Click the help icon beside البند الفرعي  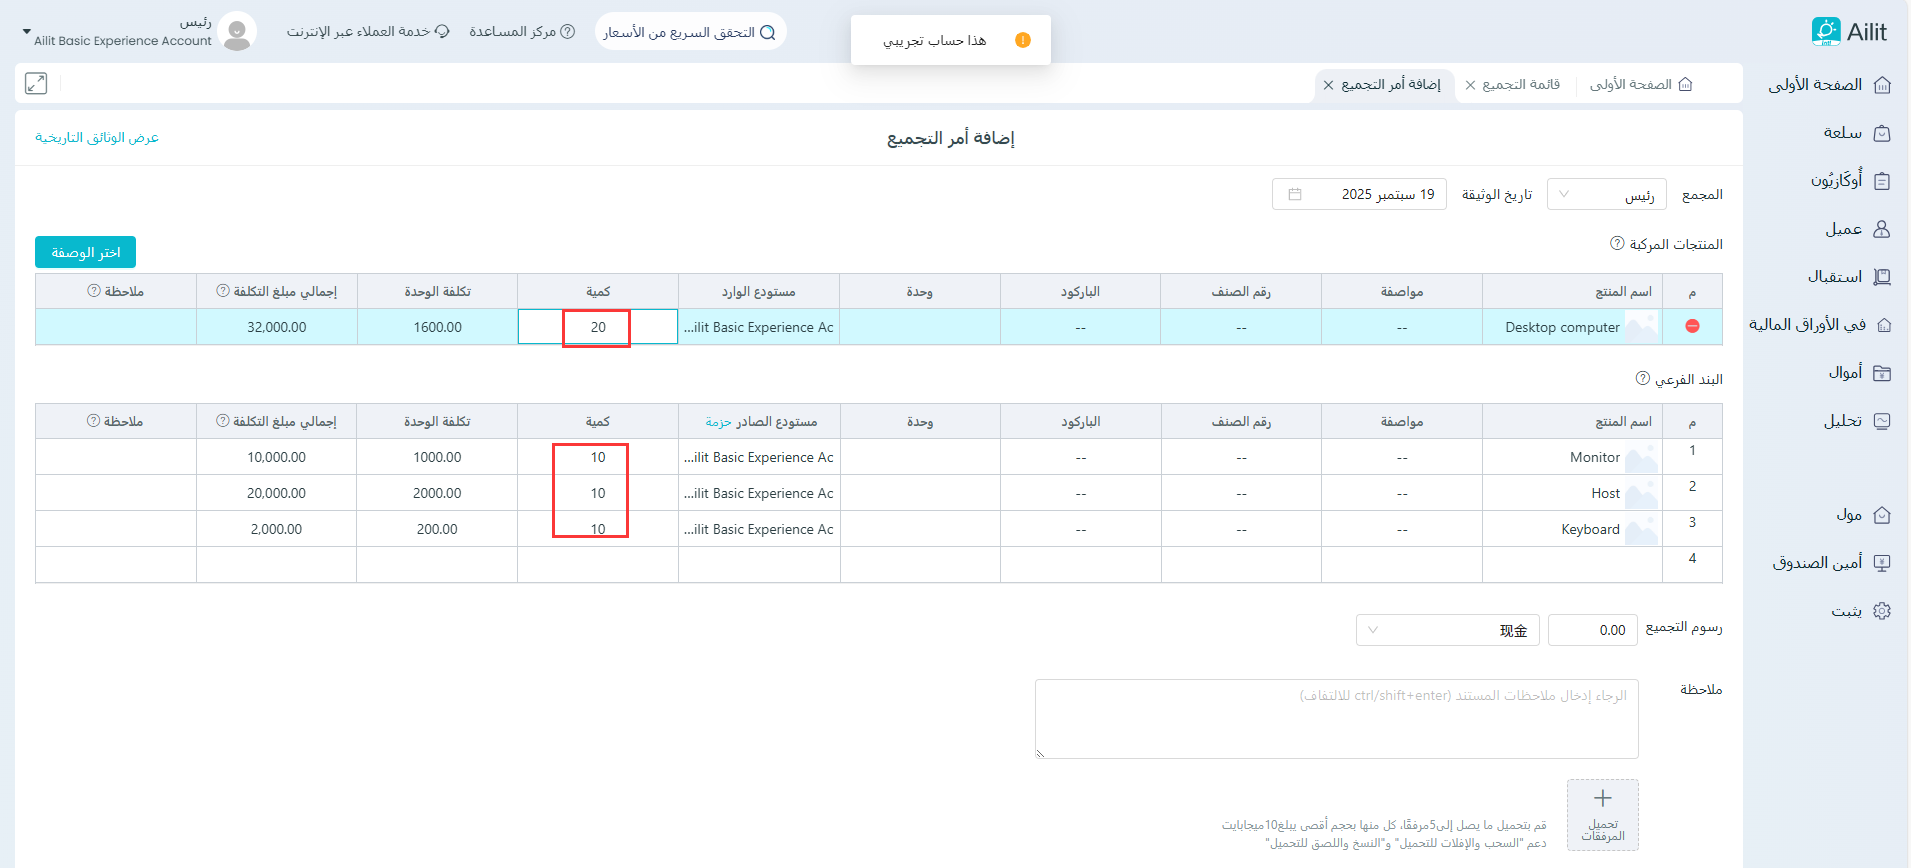(x=1642, y=378)
